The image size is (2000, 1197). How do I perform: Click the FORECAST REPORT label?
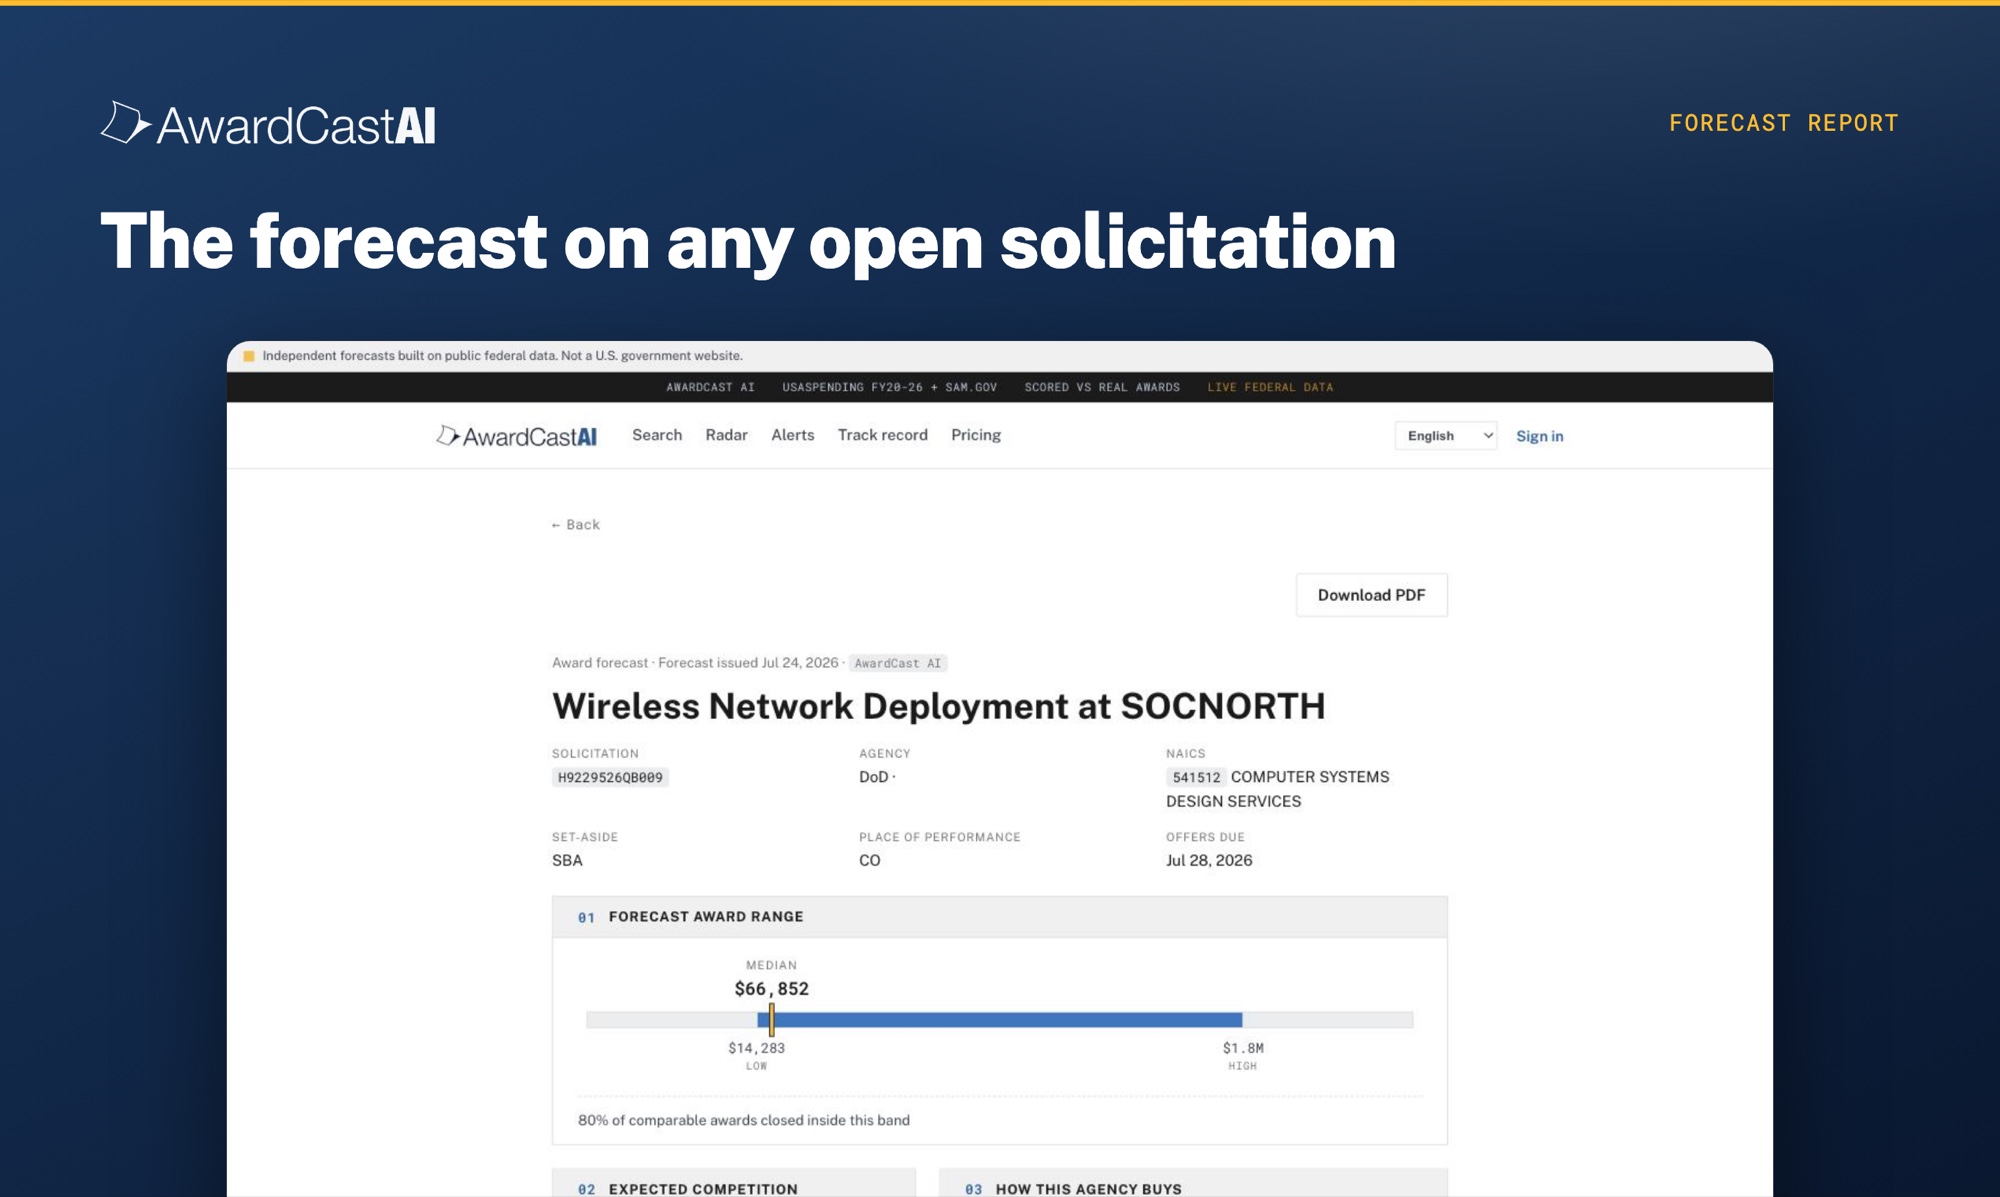pos(1784,123)
